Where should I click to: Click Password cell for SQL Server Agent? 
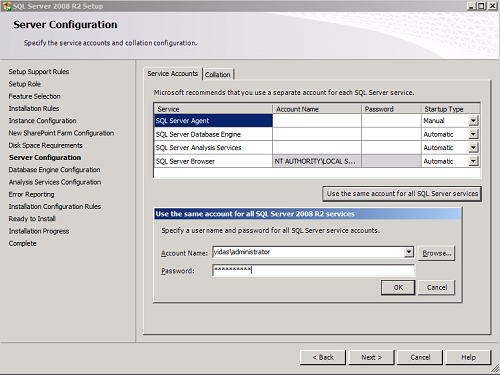pyautogui.click(x=391, y=121)
